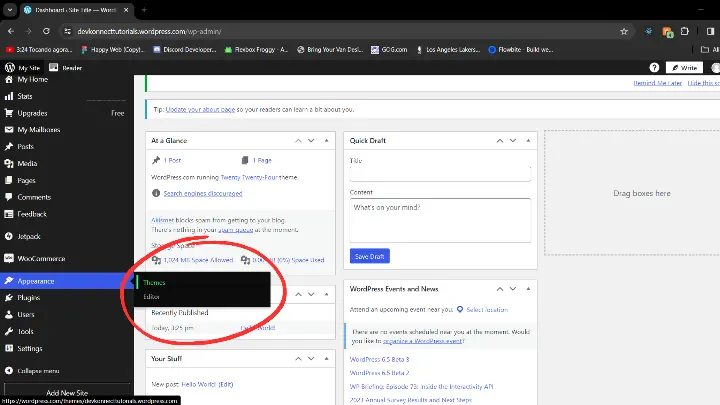Toggle the Activity panel collapse arrow

point(326,294)
